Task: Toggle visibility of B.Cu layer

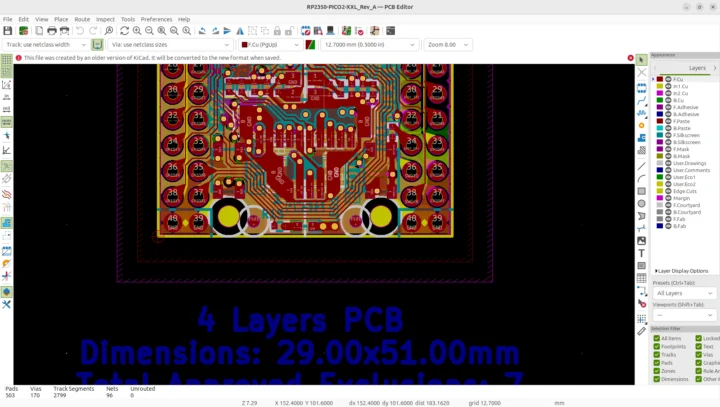Action: (x=669, y=100)
